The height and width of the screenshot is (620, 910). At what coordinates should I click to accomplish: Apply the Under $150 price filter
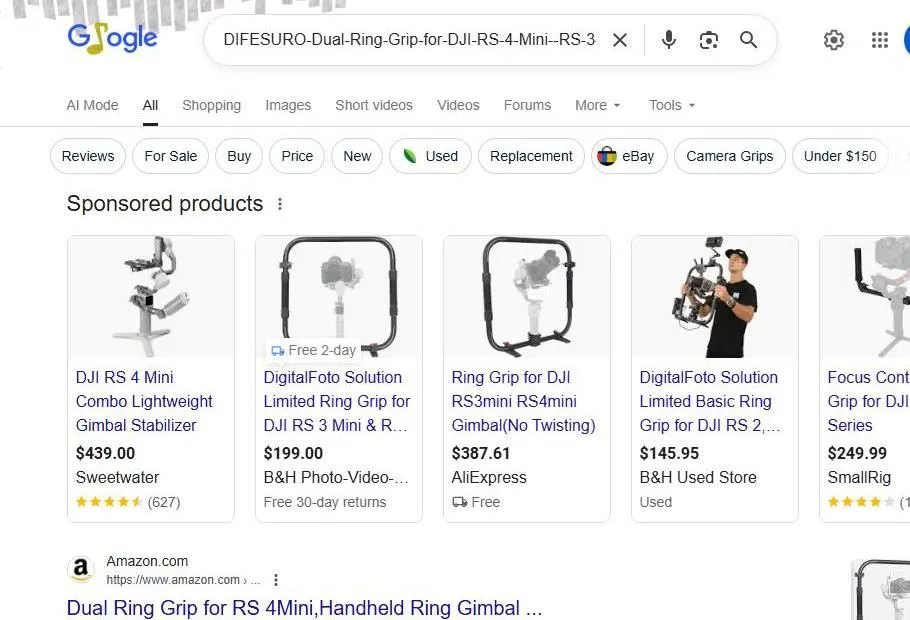click(839, 156)
